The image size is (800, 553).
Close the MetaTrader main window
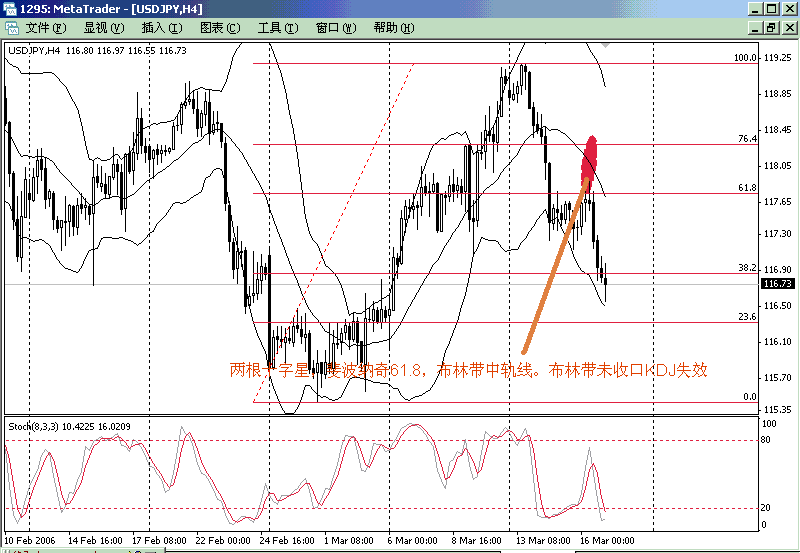(789, 9)
